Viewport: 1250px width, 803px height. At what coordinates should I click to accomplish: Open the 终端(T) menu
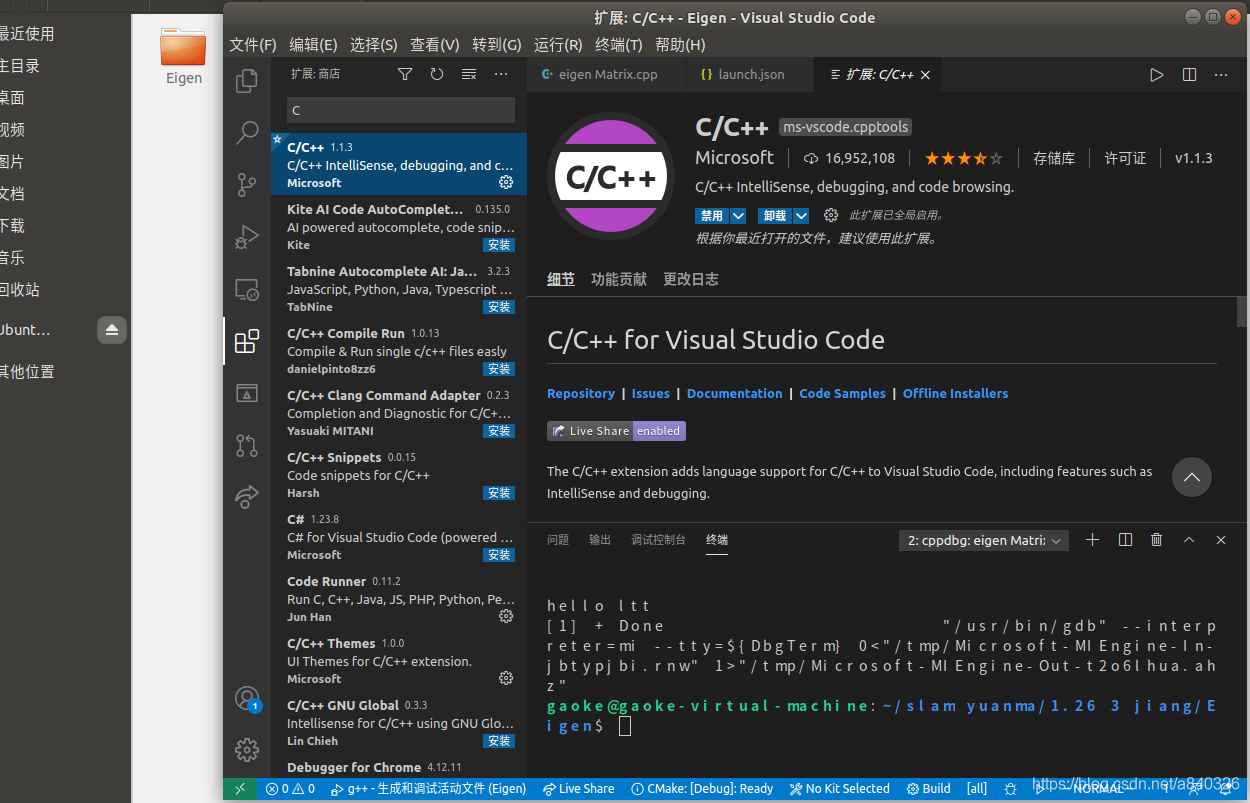pyautogui.click(x=619, y=45)
